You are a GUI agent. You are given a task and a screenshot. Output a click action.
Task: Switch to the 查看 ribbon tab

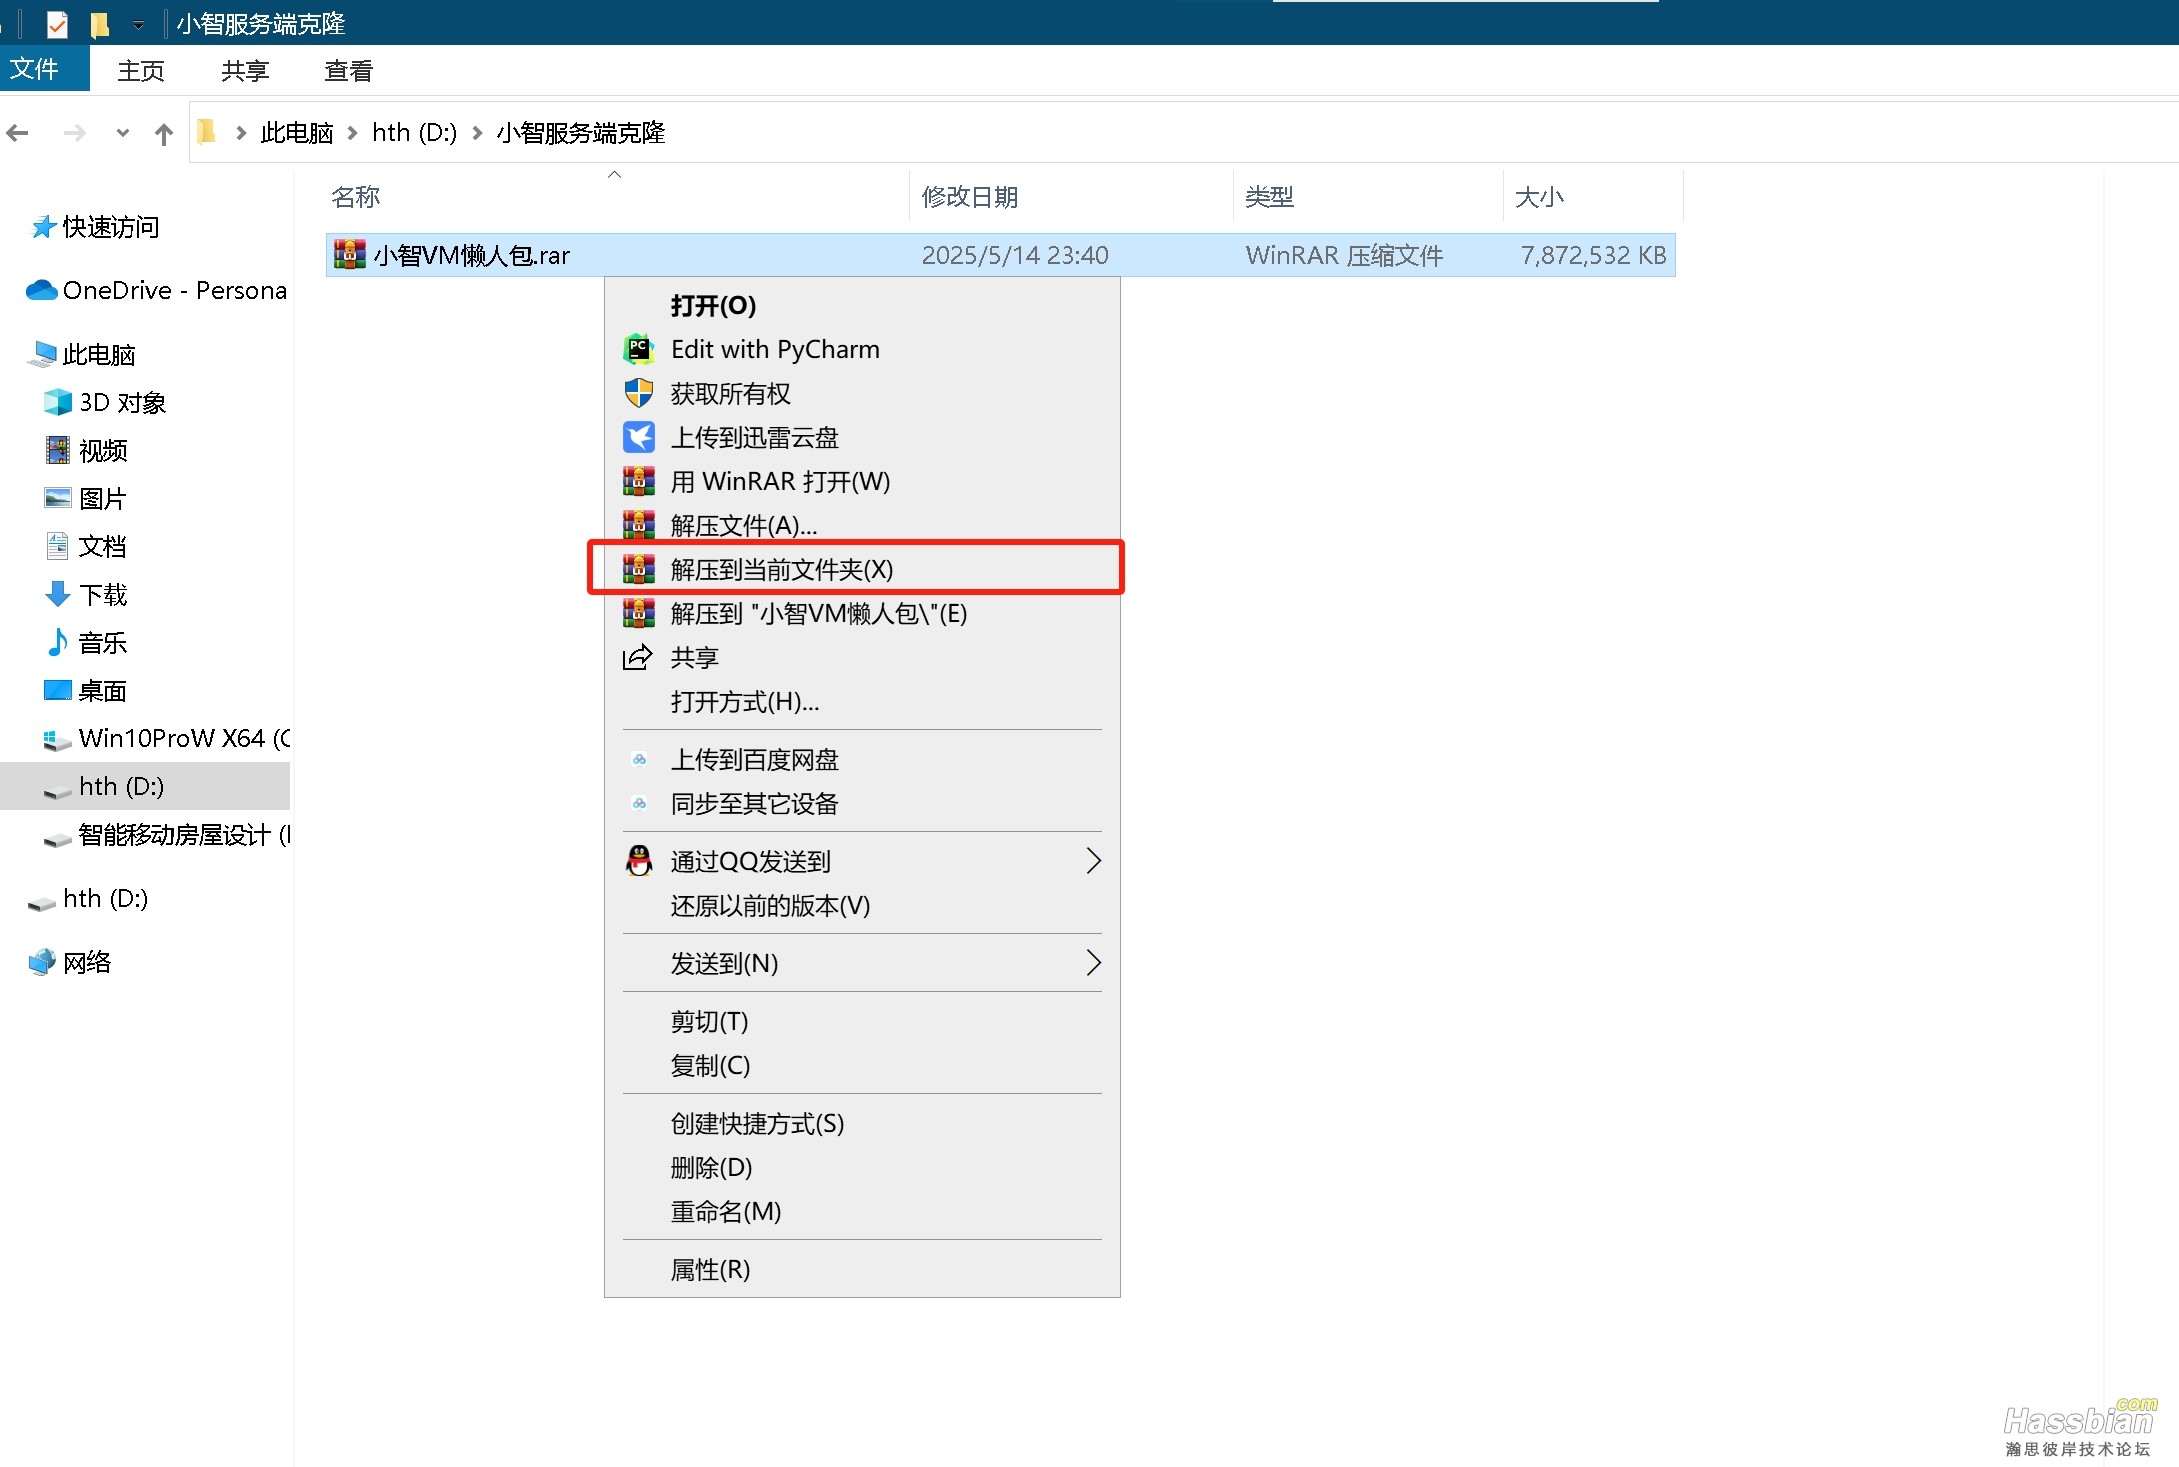tap(349, 71)
